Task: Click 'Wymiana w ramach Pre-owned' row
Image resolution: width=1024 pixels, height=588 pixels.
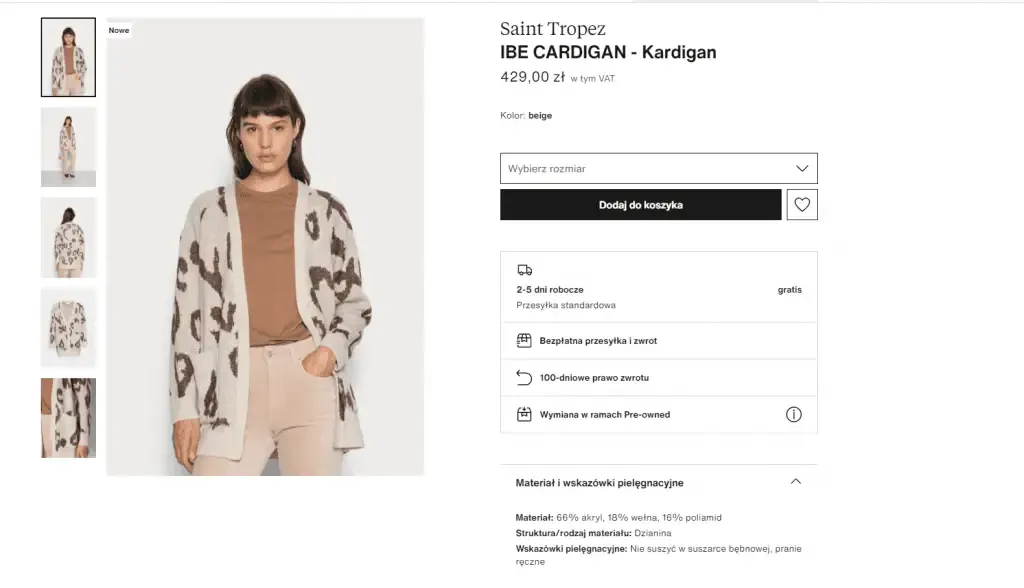Action: click(x=604, y=414)
